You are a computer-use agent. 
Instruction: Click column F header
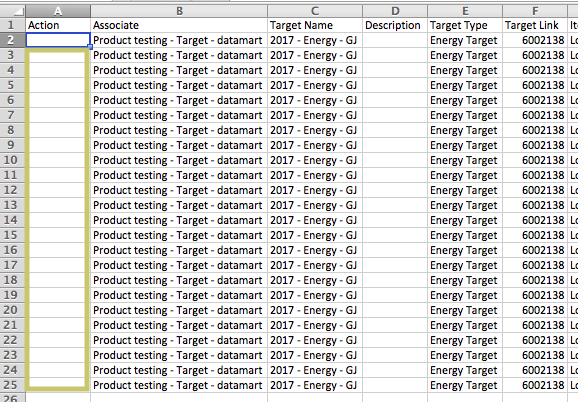(535, 11)
